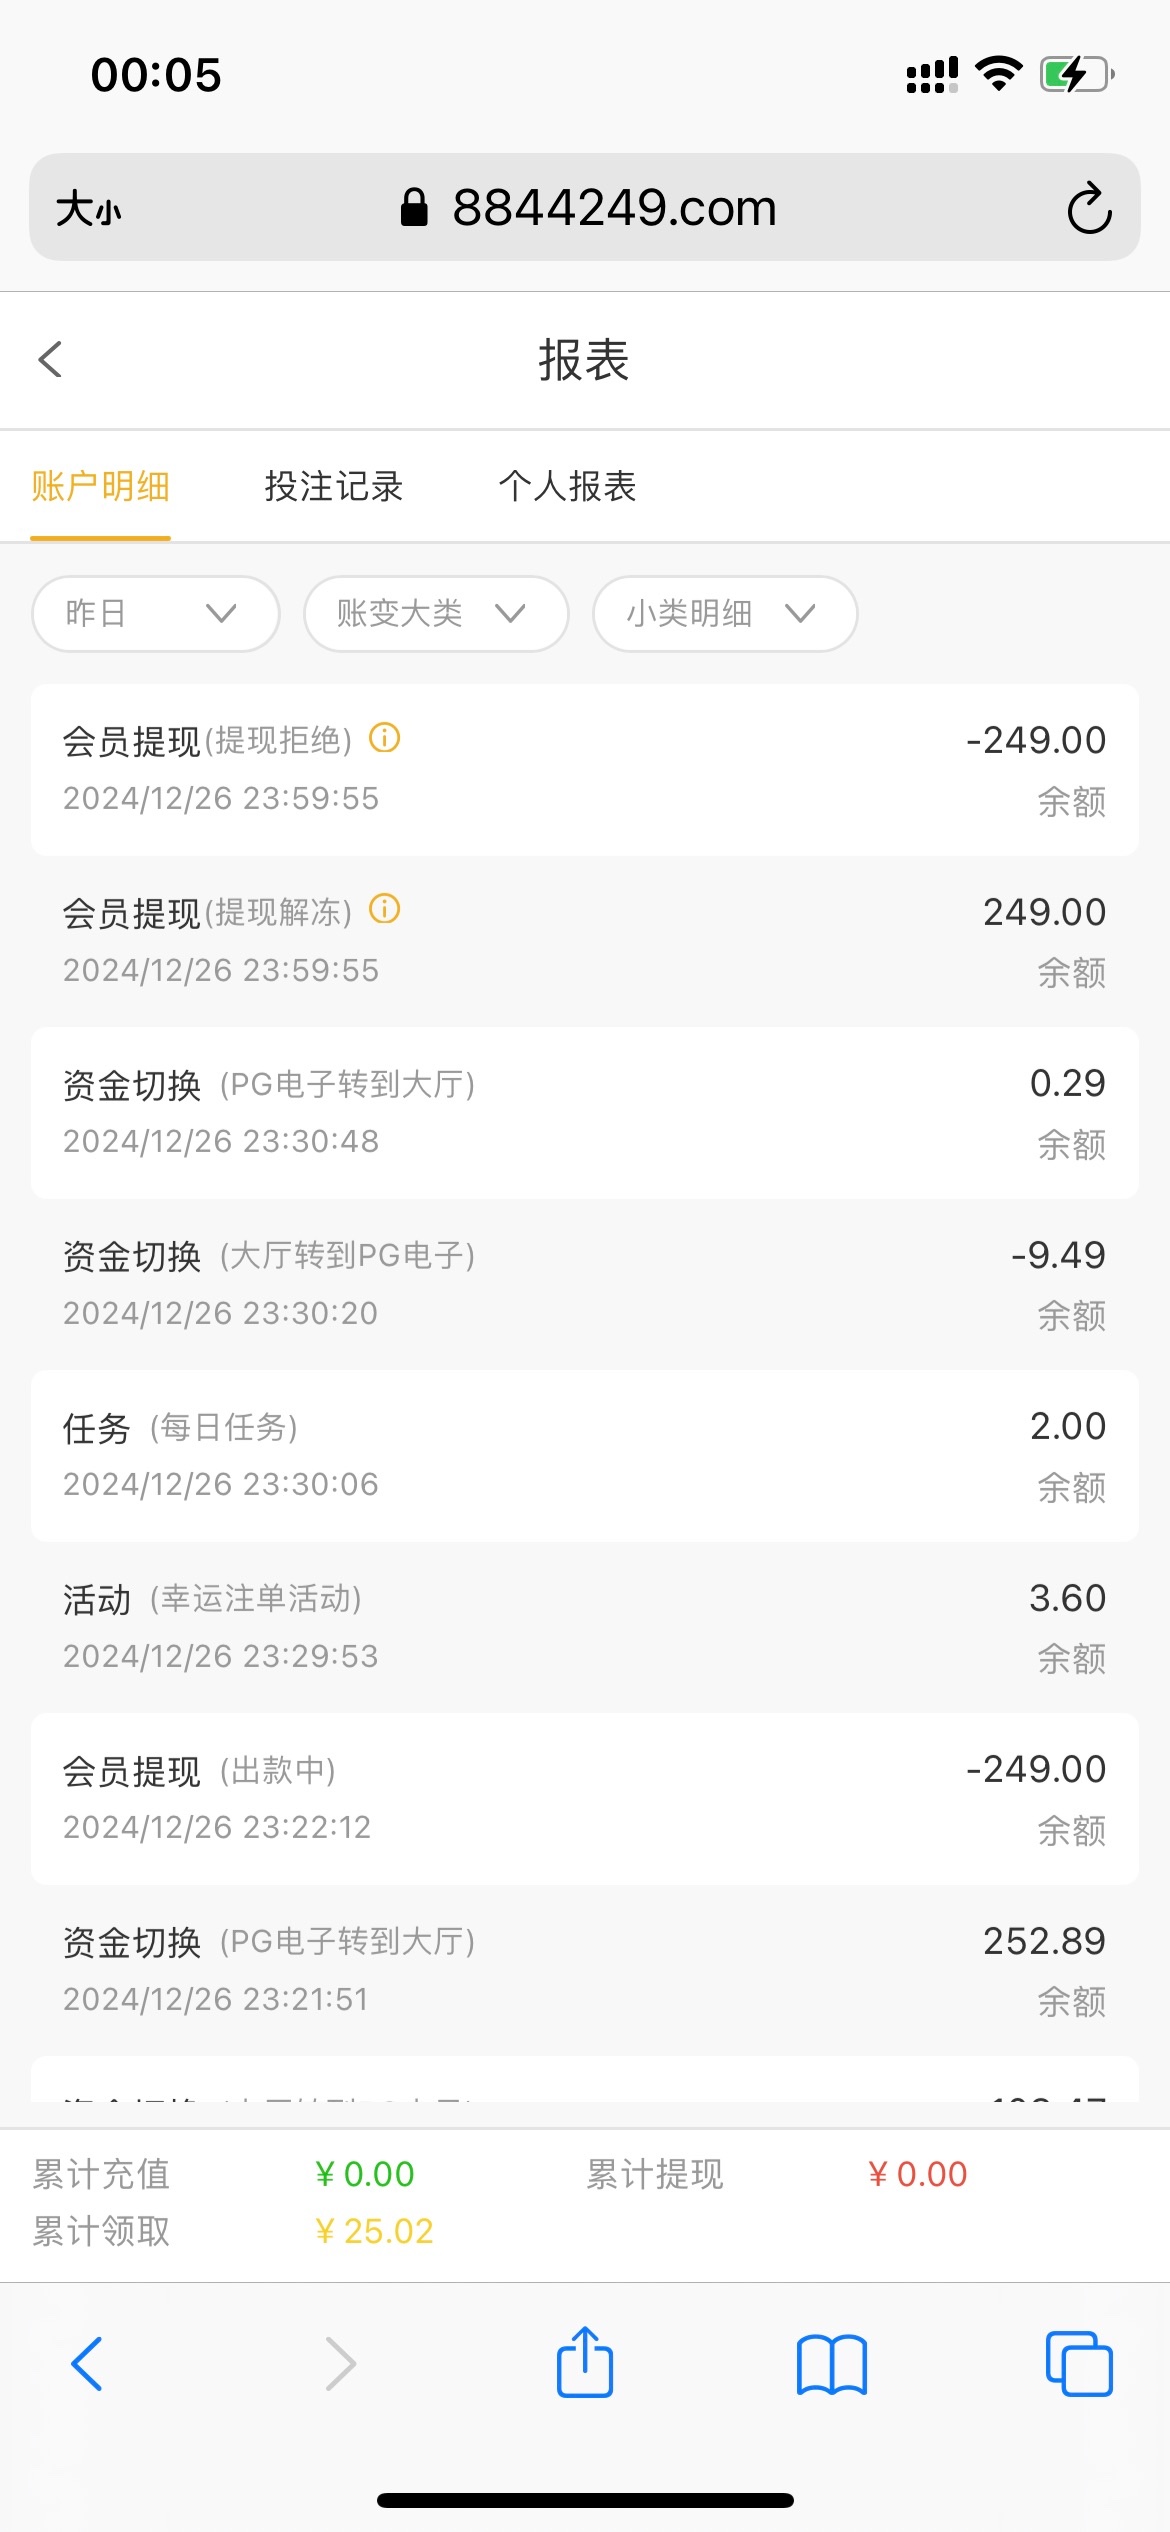Select the 账户明细 tab
Viewport: 1170px width, 2532px height.
click(x=100, y=487)
